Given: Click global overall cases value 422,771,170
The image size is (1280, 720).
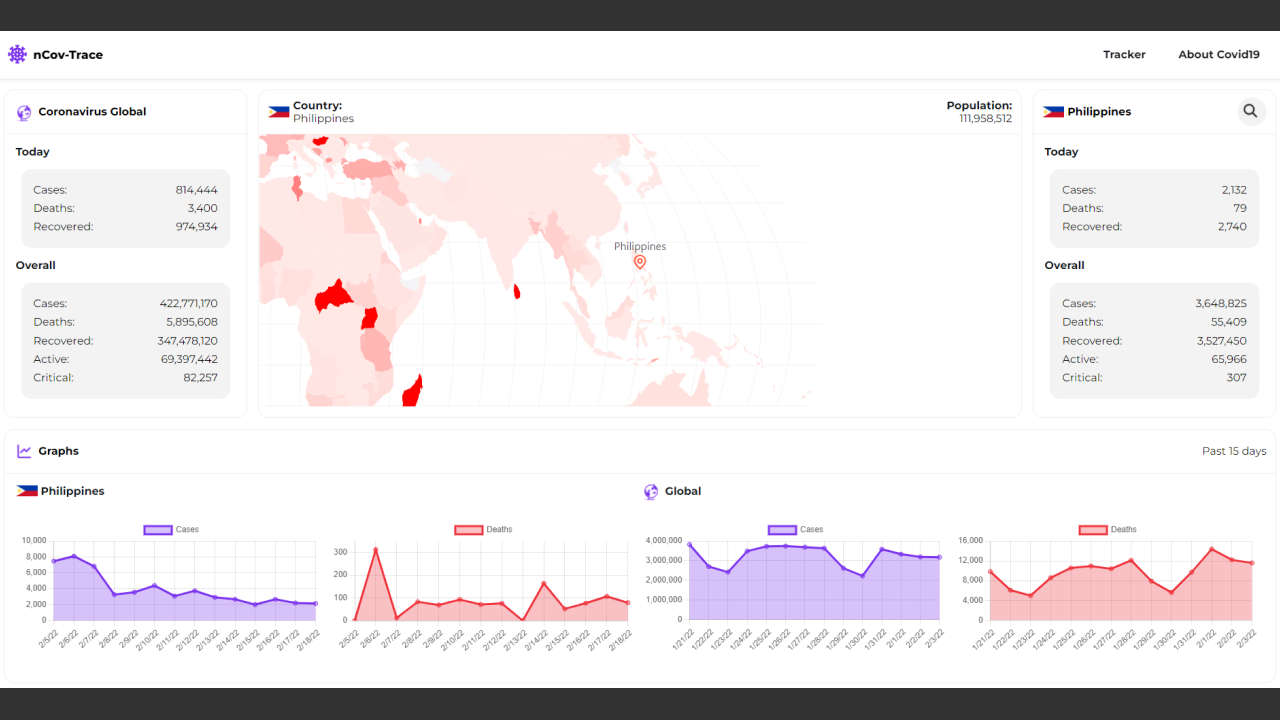Looking at the screenshot, I should tap(188, 304).
